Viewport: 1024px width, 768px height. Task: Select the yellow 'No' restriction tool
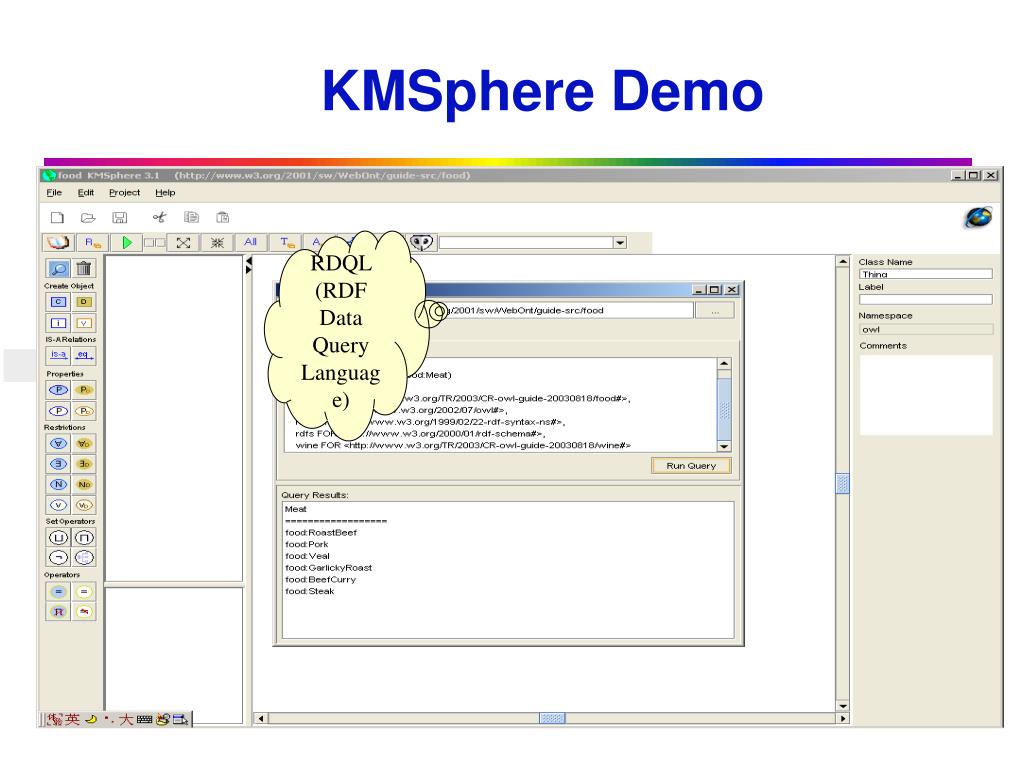coord(84,484)
